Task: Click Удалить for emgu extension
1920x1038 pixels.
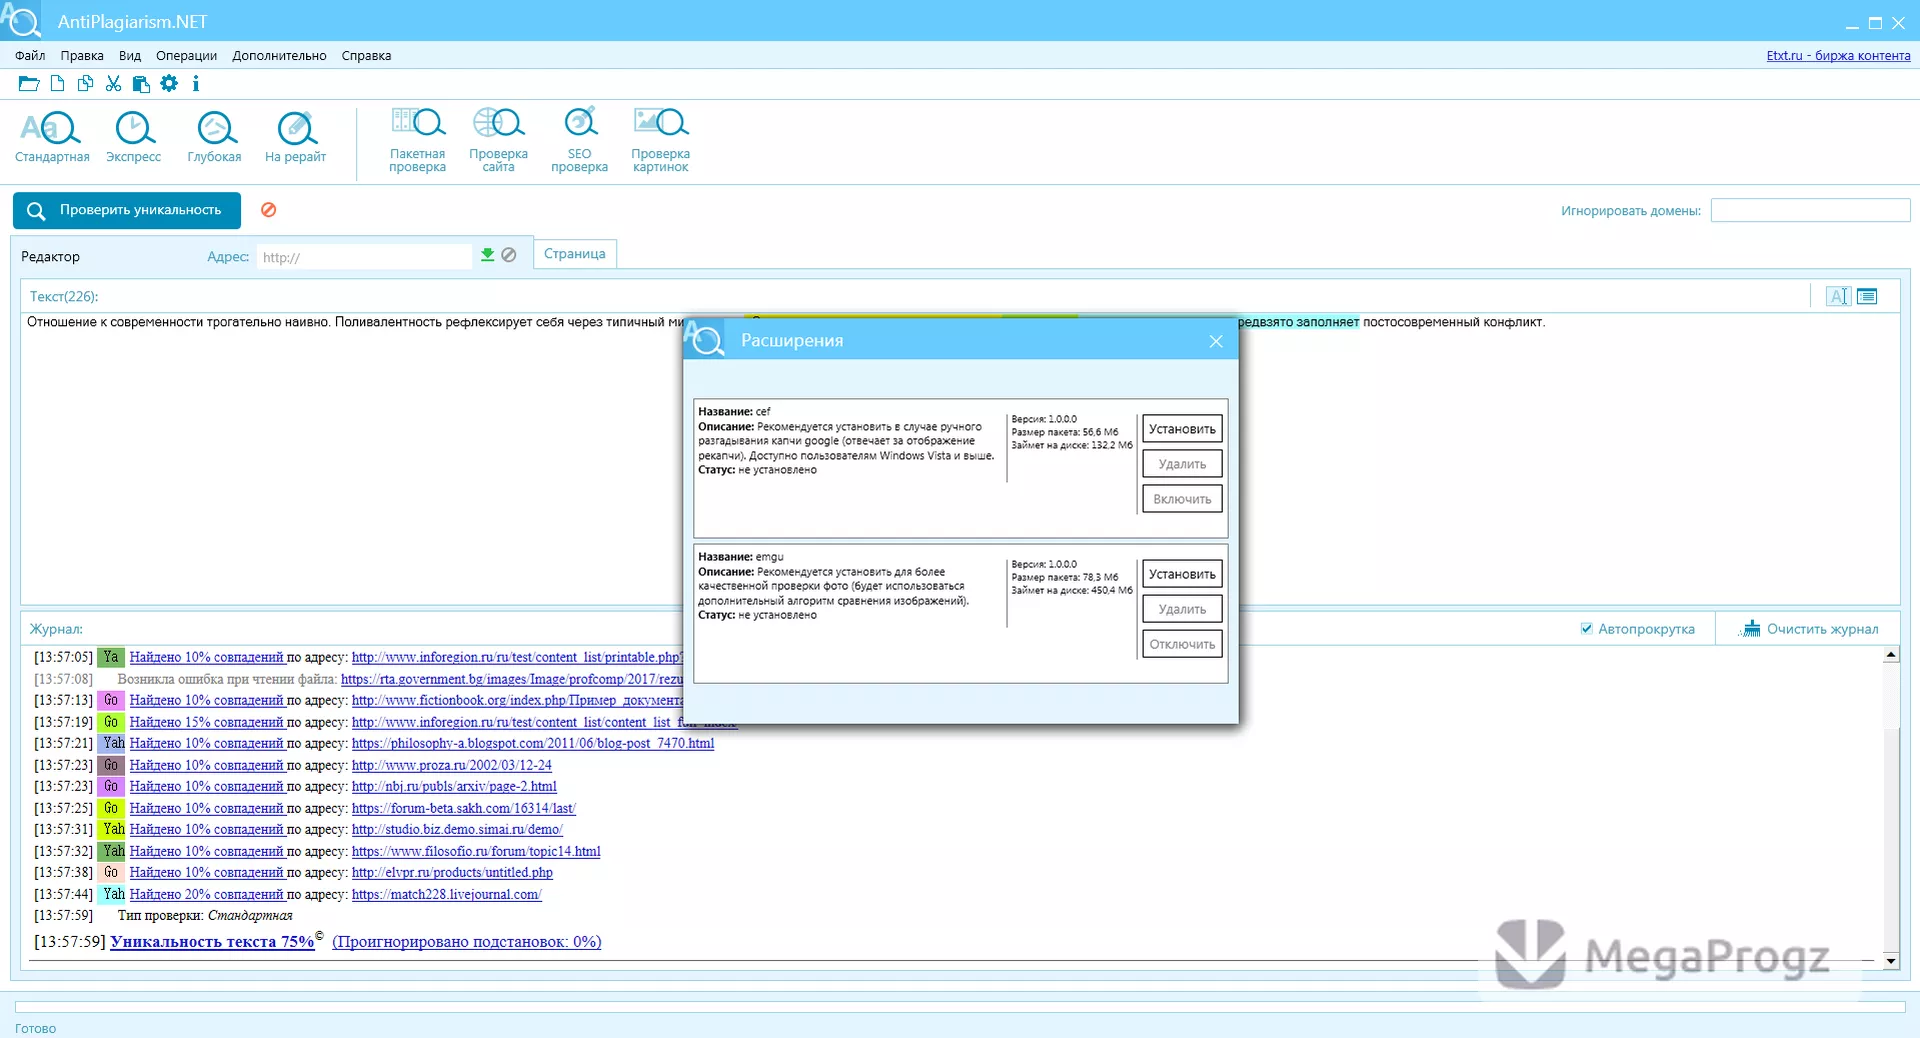Action: pos(1182,609)
